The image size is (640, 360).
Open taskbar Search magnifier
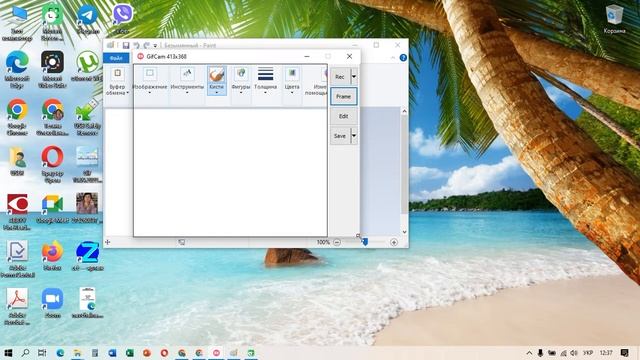25,353
